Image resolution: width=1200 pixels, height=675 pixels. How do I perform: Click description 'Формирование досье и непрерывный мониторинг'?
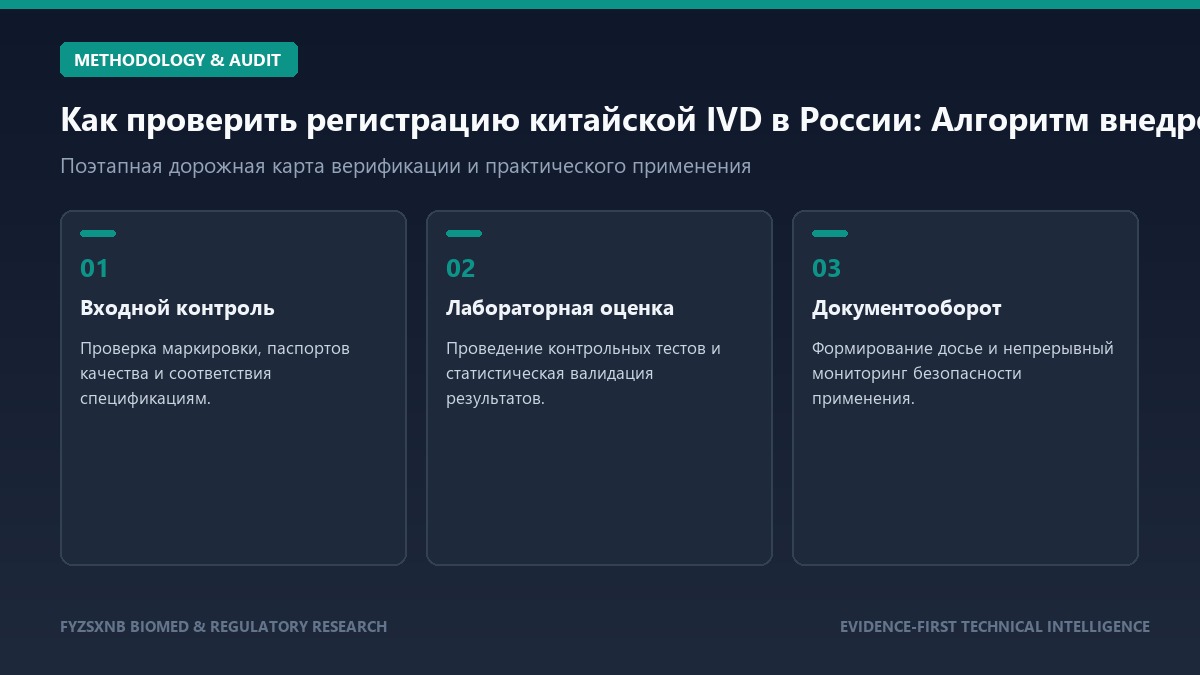pyautogui.click(x=963, y=373)
